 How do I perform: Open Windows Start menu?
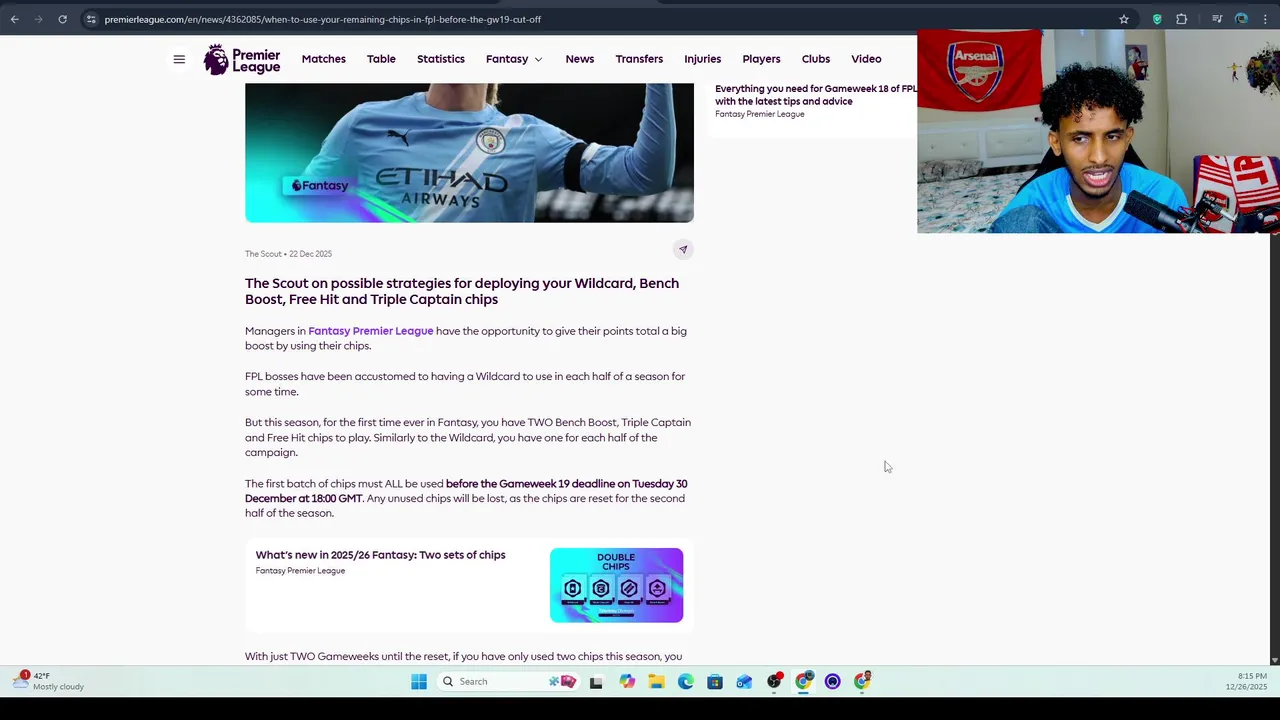tap(419, 682)
